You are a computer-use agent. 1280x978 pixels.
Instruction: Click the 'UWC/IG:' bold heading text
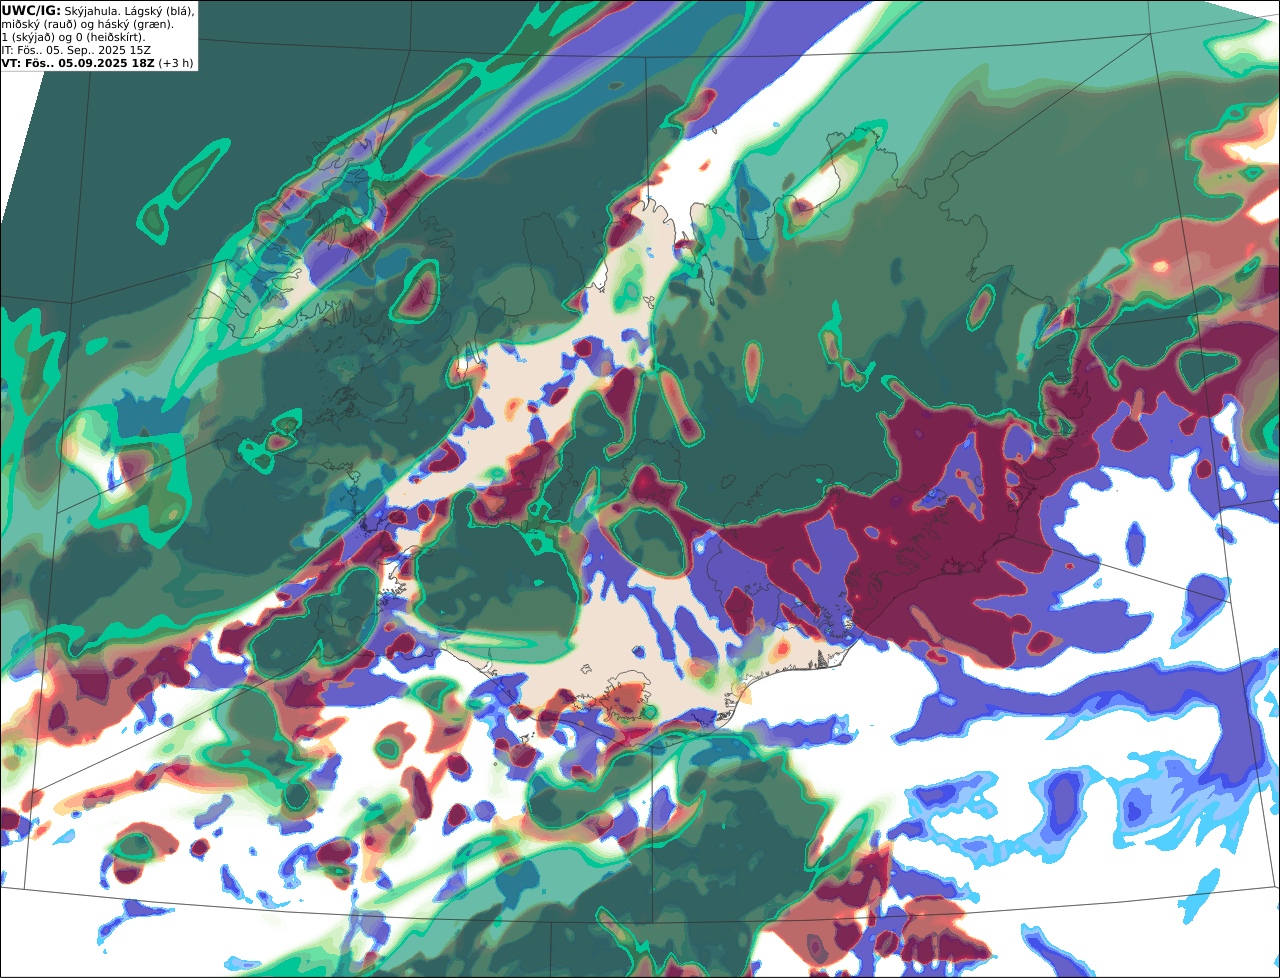click(x=31, y=10)
